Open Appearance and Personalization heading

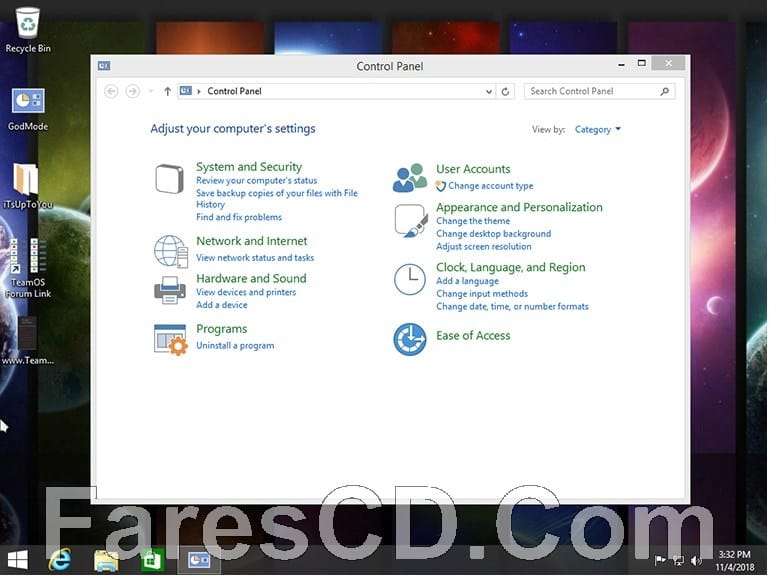pos(519,207)
